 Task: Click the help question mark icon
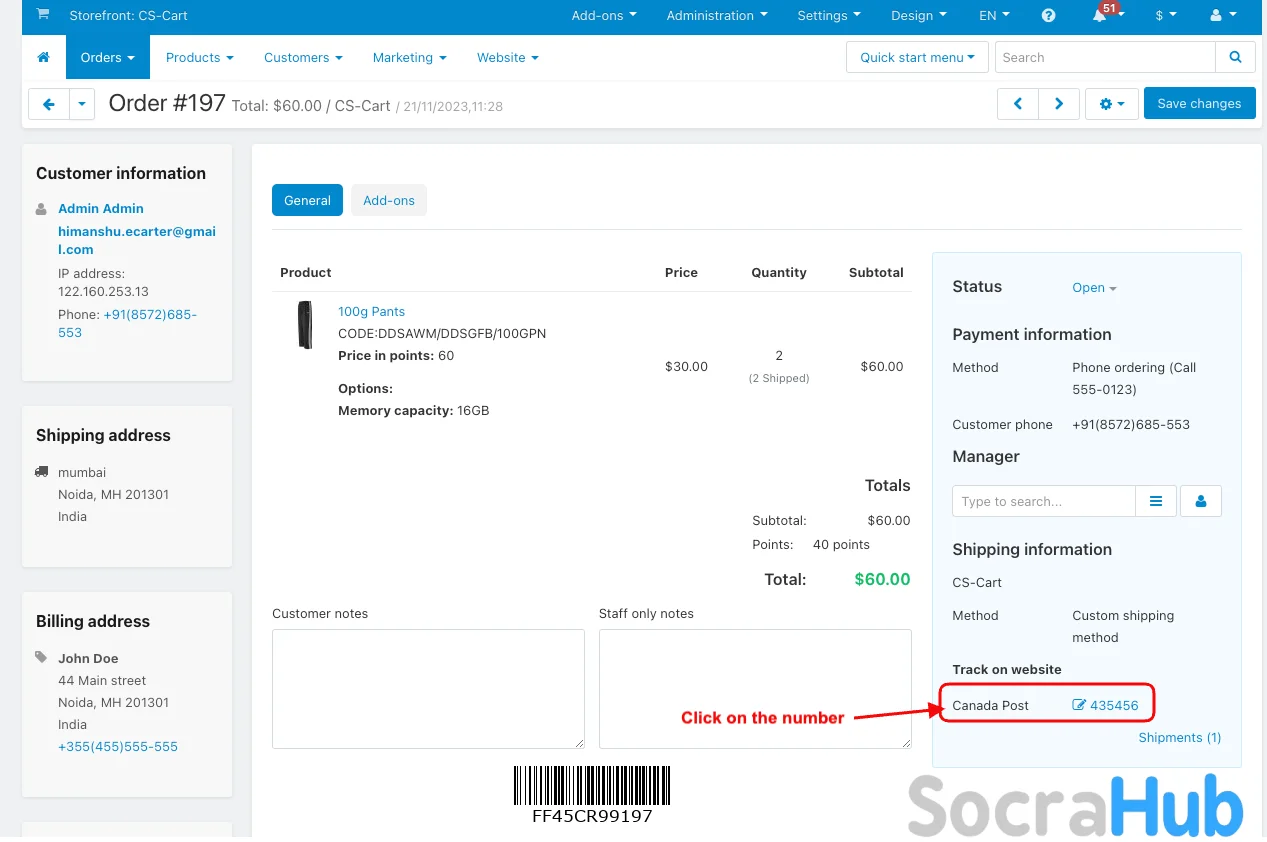tap(1048, 16)
